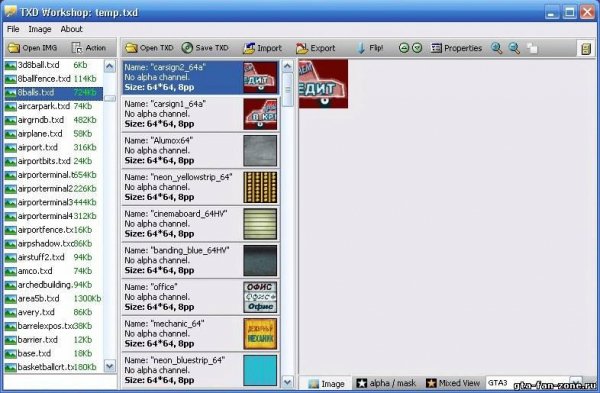Move texture up with green up arrow
Image resolution: width=600 pixels, height=393 pixels.
(x=404, y=48)
